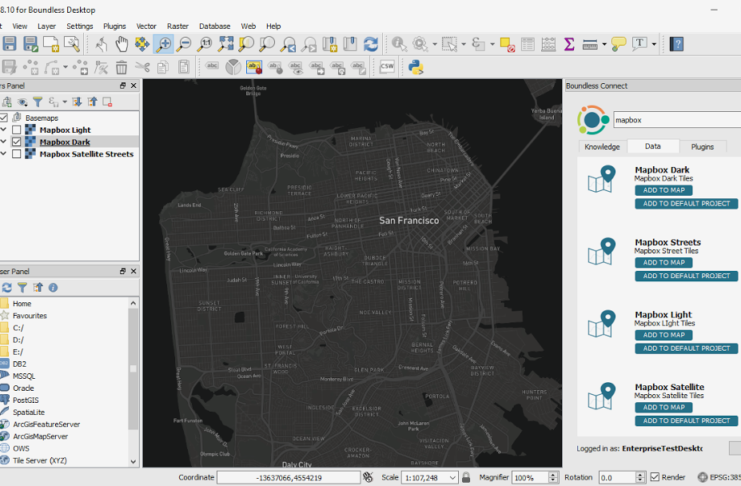Open the Vector menu
Image resolution: width=741 pixels, height=486 pixels.
(146, 26)
